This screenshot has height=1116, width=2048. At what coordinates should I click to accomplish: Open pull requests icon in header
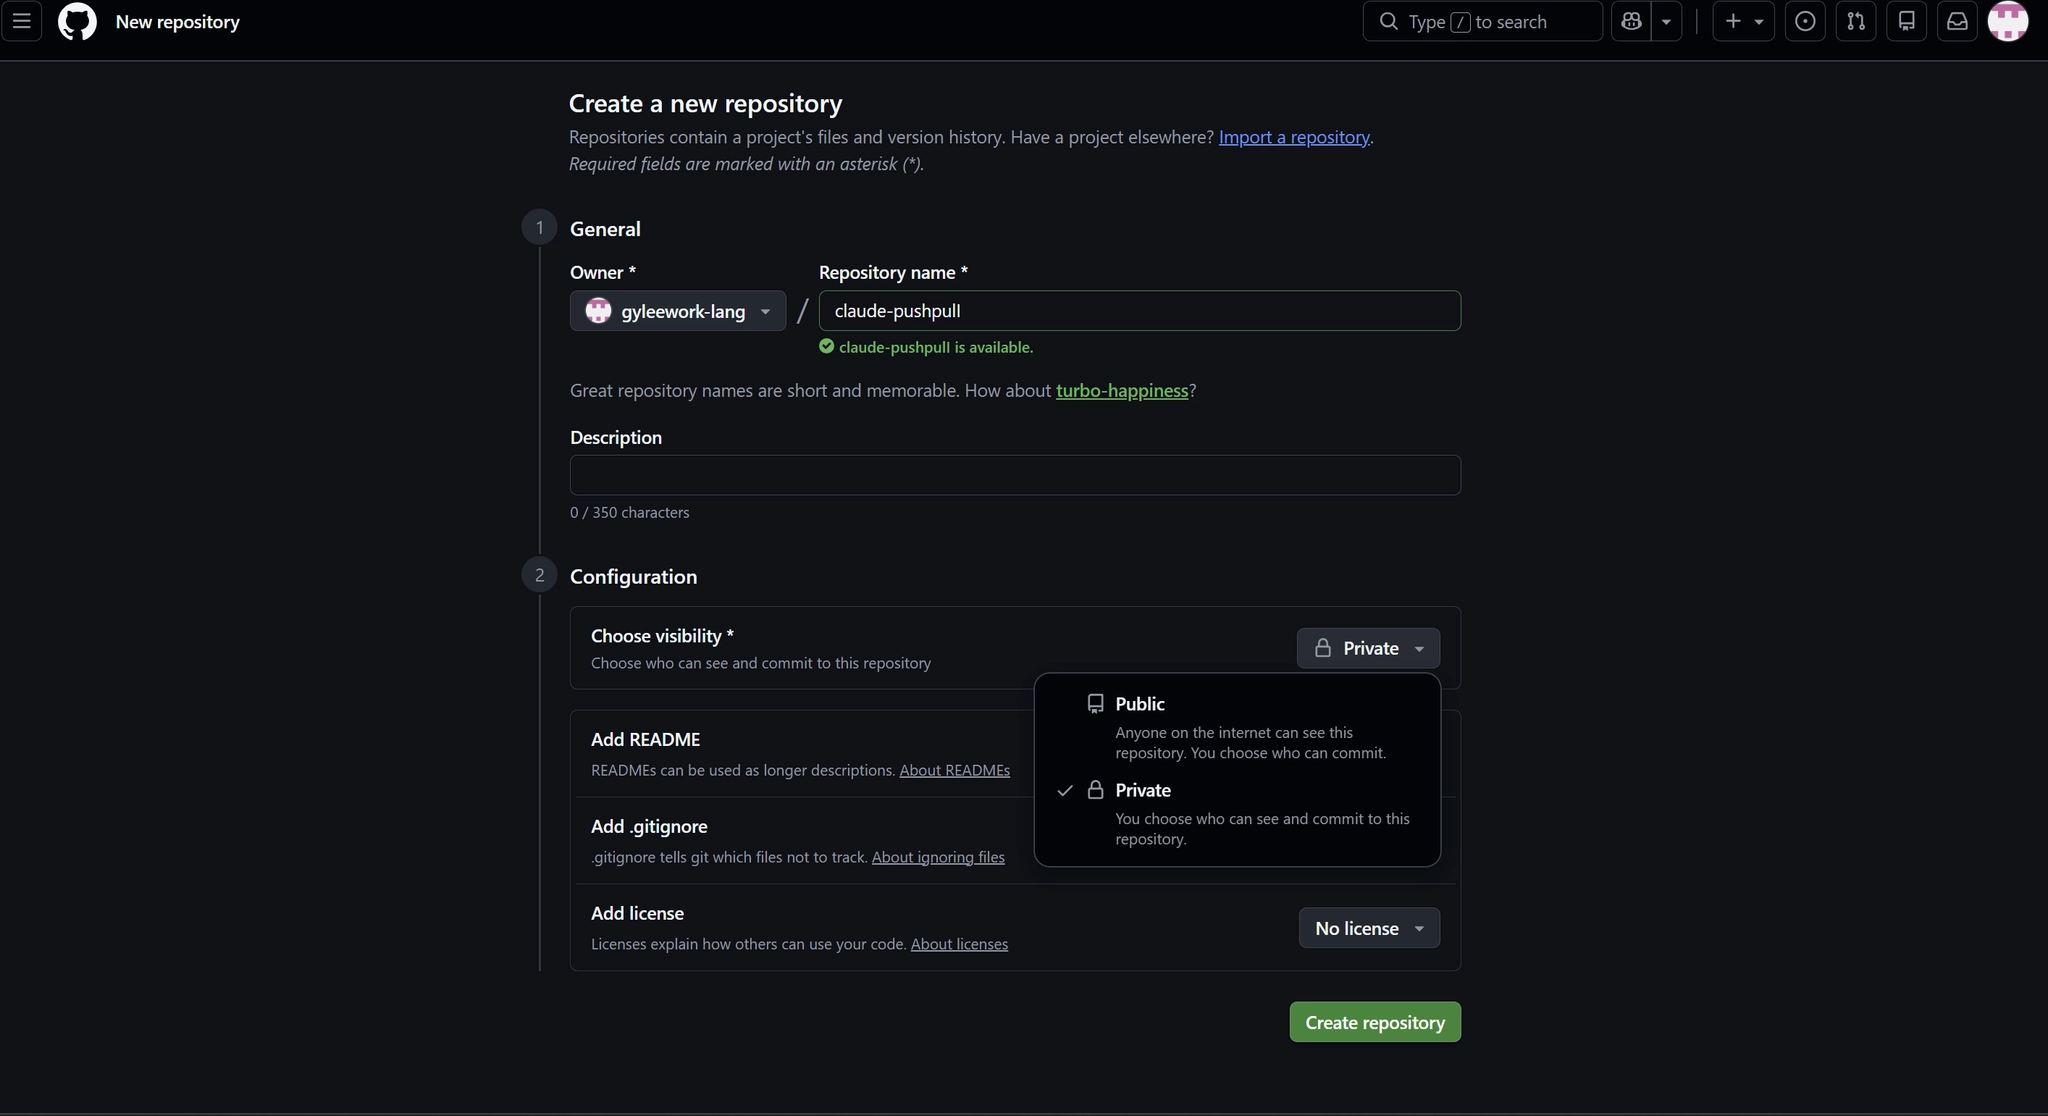[x=1856, y=21]
